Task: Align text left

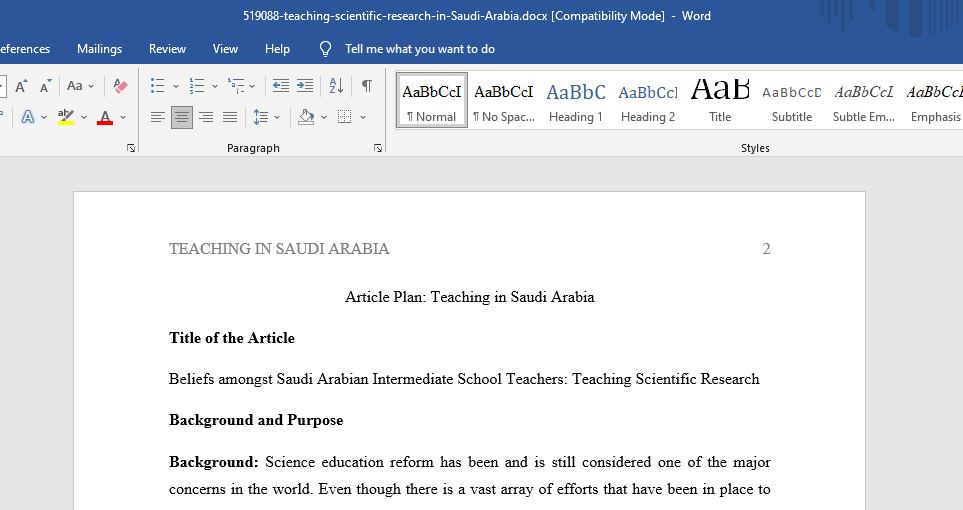Action: click(x=158, y=117)
